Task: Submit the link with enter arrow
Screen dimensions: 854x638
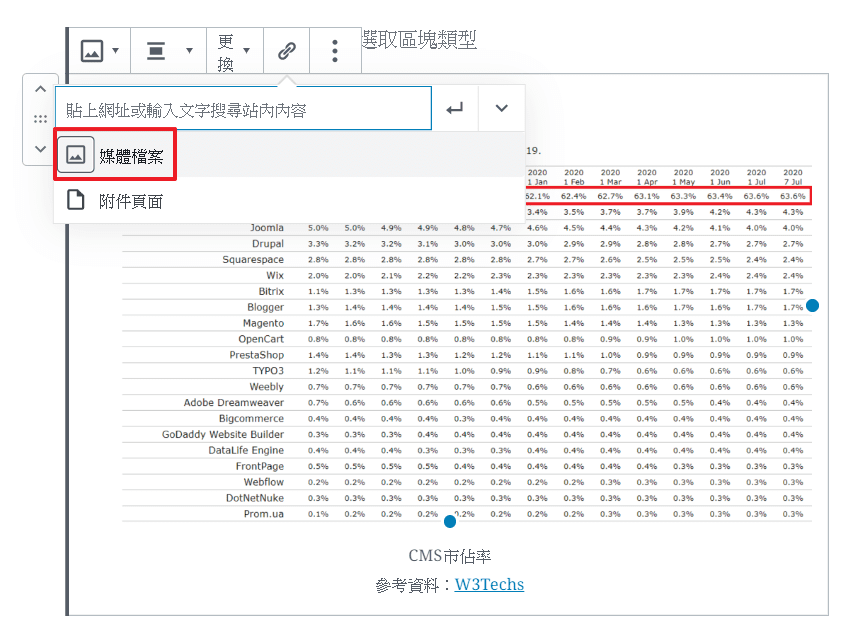Action: [454, 108]
